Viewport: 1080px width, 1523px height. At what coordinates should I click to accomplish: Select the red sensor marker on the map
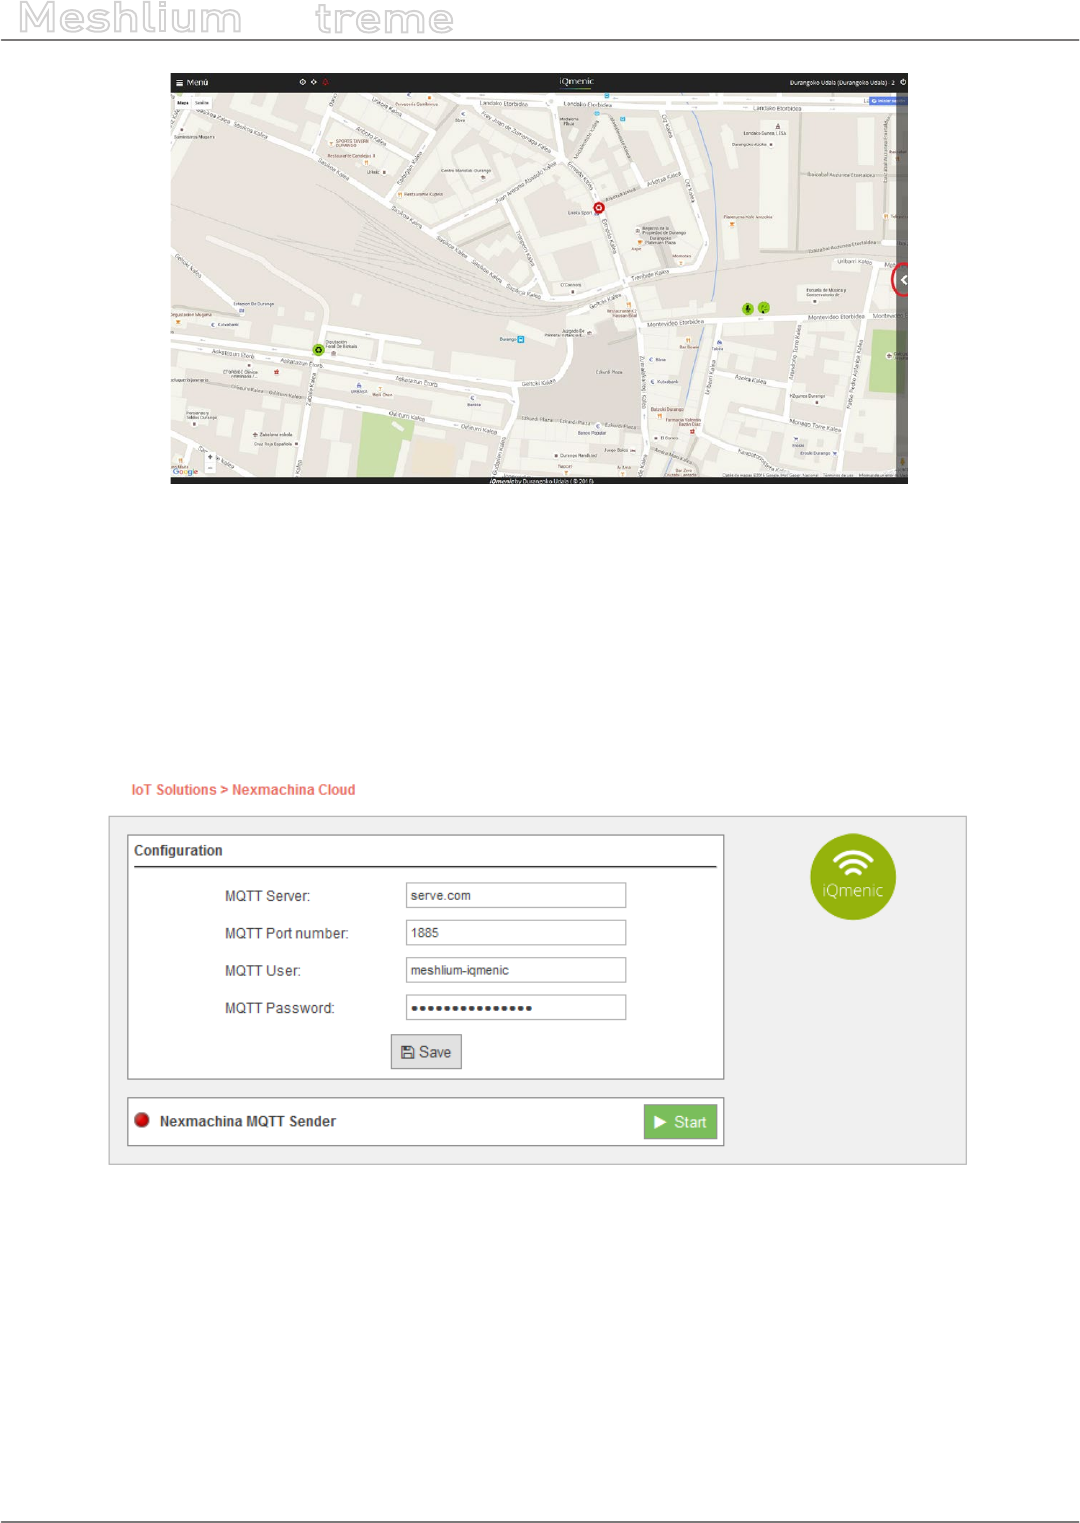pos(599,208)
